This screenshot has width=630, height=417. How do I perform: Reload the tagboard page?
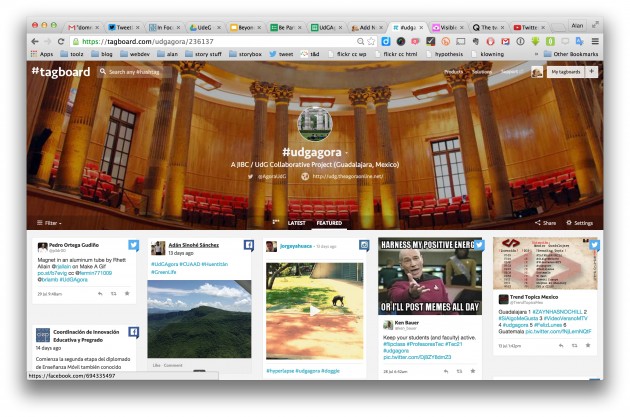tap(61, 41)
